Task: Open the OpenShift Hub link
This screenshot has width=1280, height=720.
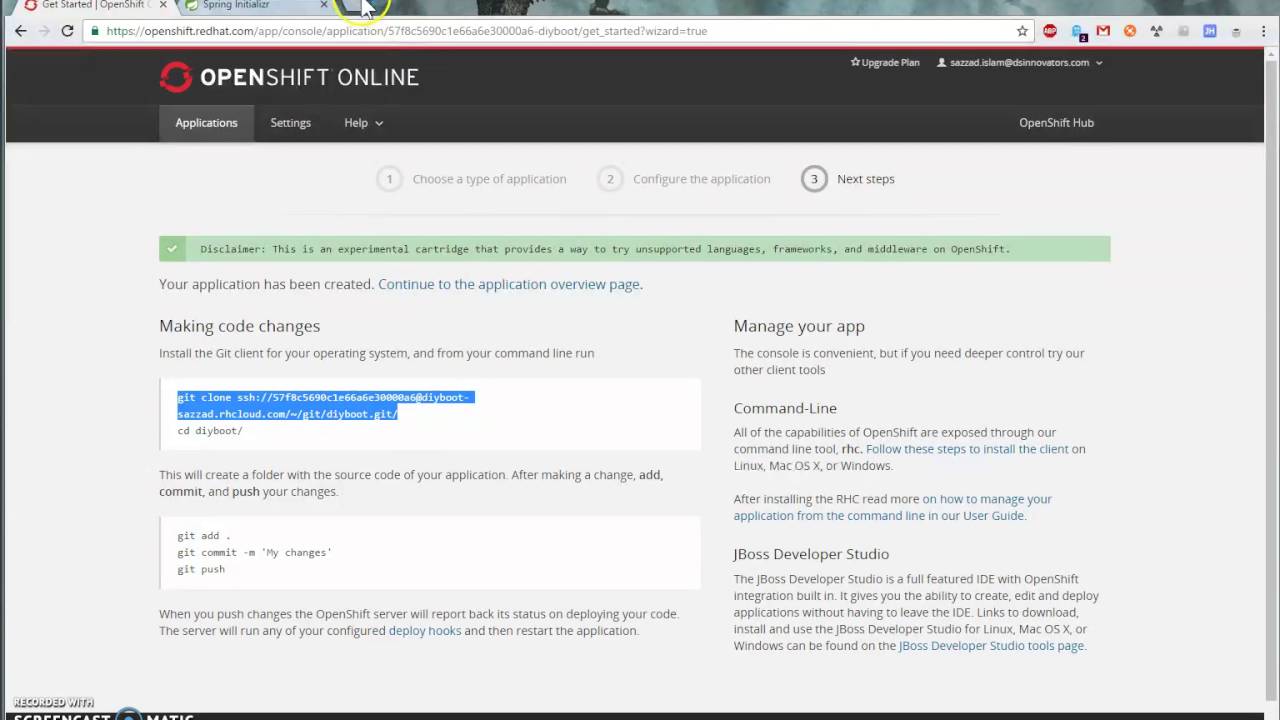Action: [x=1056, y=123]
